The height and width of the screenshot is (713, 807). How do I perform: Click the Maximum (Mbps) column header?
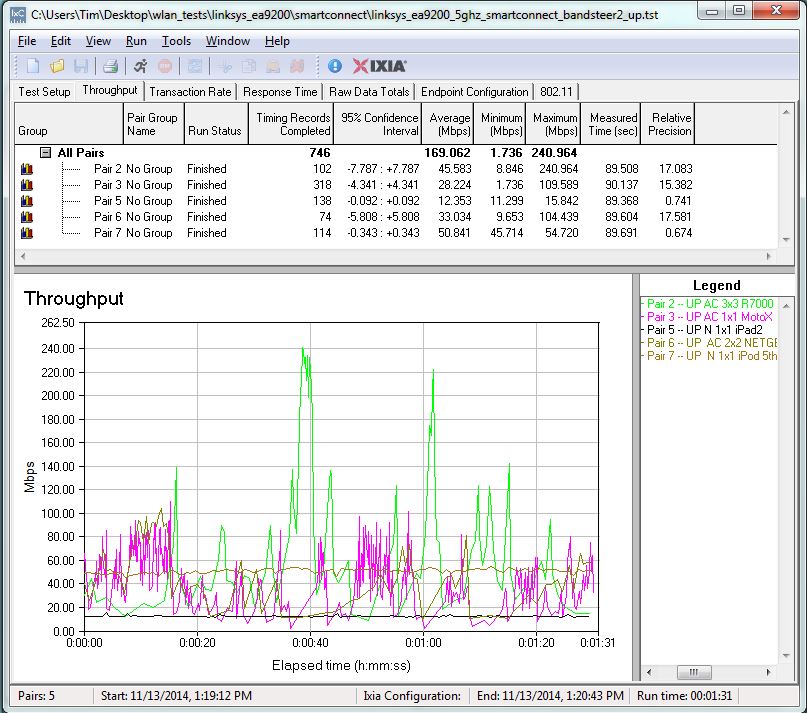click(554, 124)
